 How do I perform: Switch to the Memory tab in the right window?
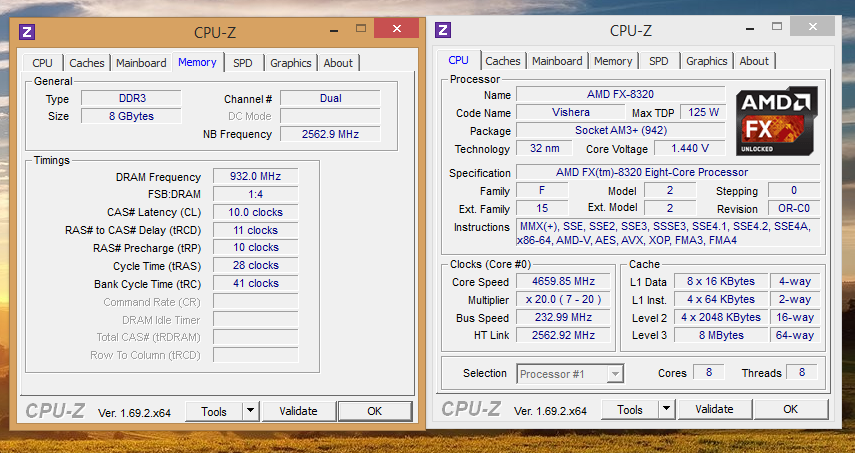[613, 61]
